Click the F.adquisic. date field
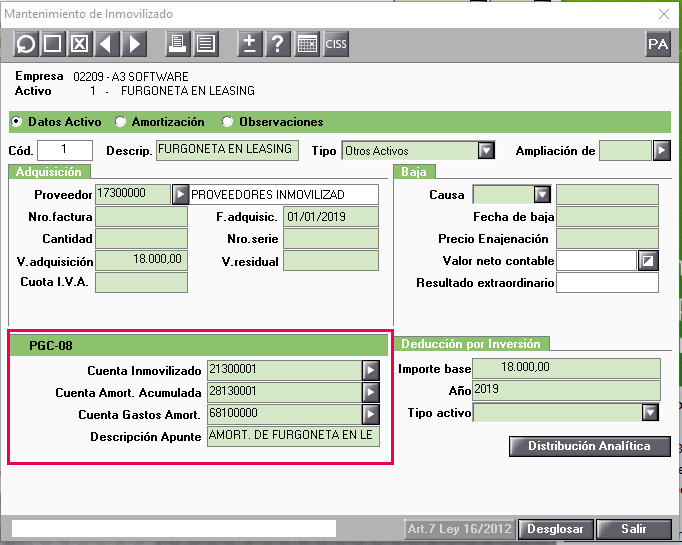Image resolution: width=682 pixels, height=545 pixels. point(331,216)
